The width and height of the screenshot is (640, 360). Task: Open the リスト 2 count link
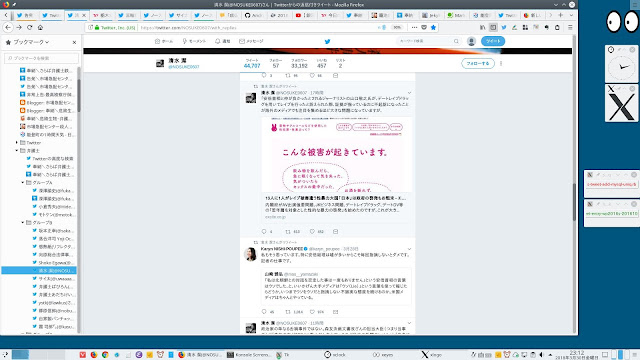point(340,63)
